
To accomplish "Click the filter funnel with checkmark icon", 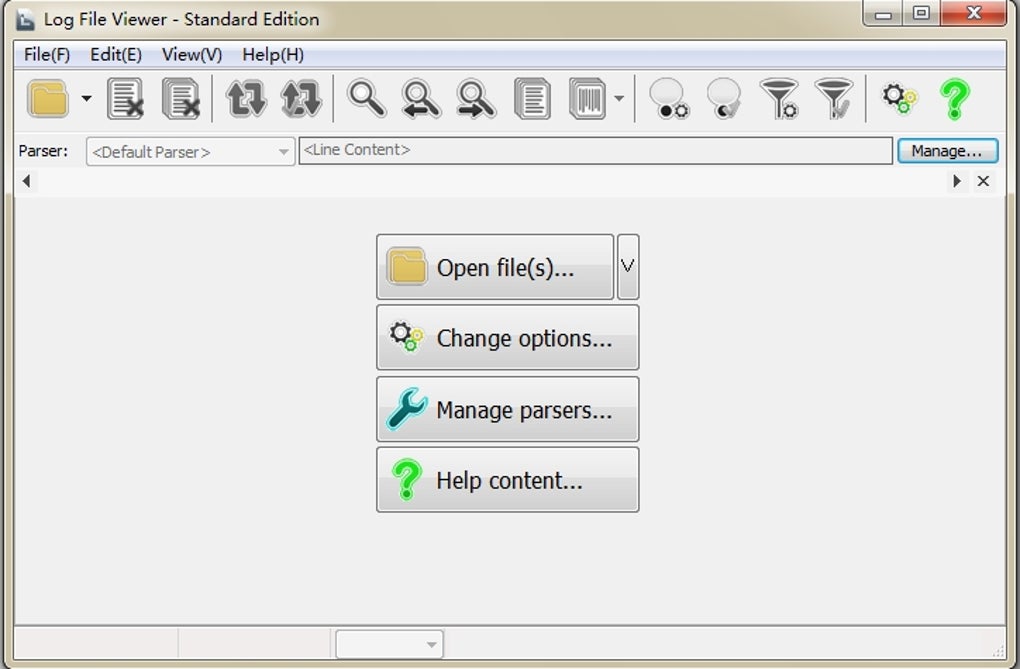I will (834, 99).
